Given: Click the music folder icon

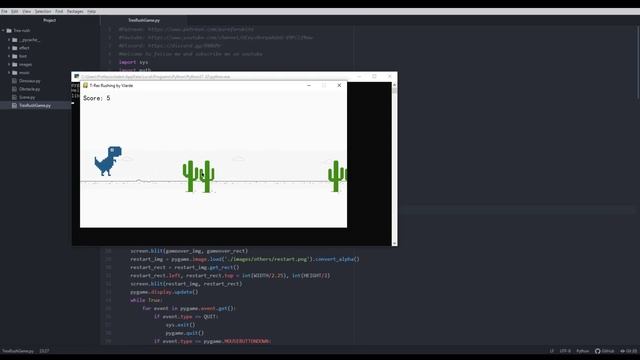Looking at the screenshot, I should point(15,73).
